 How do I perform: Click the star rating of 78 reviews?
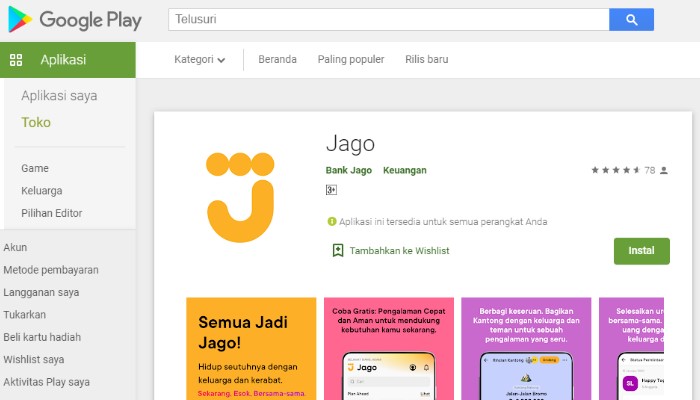click(x=616, y=170)
